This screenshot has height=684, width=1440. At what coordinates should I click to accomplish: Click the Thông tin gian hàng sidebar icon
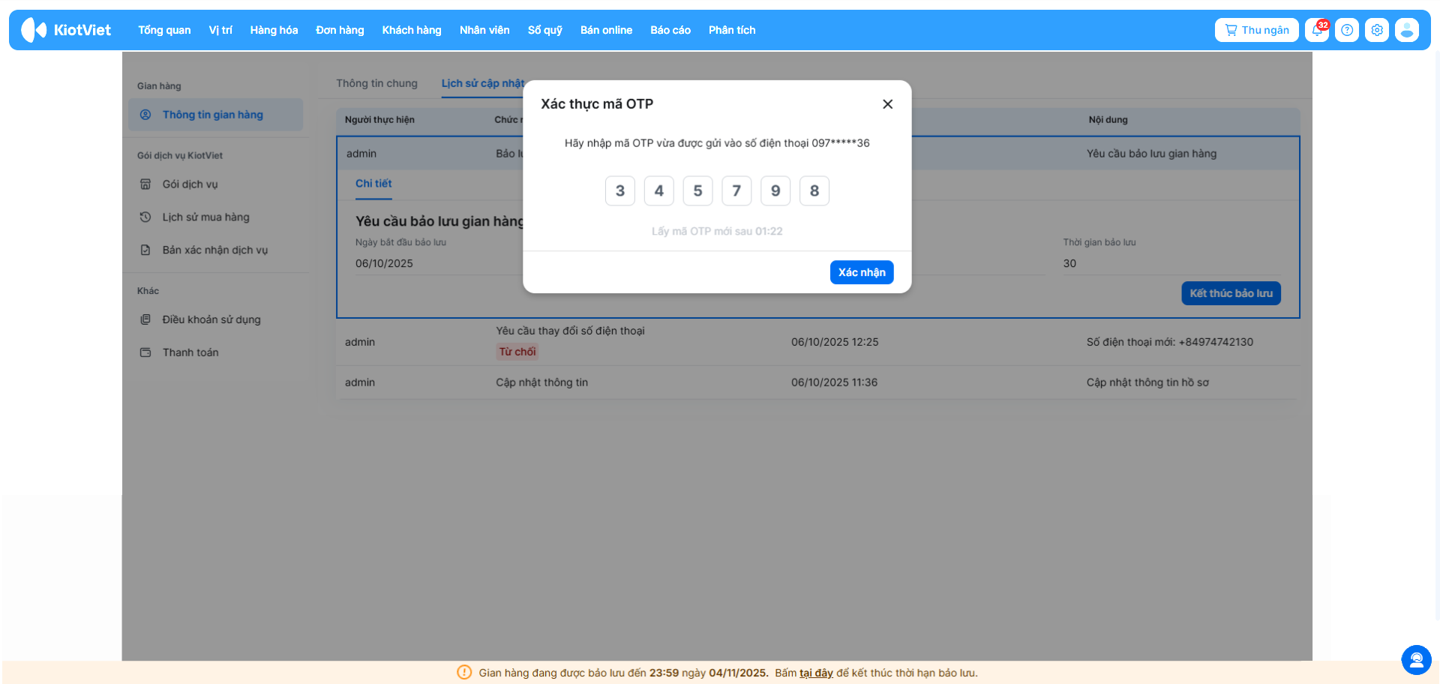(145, 115)
